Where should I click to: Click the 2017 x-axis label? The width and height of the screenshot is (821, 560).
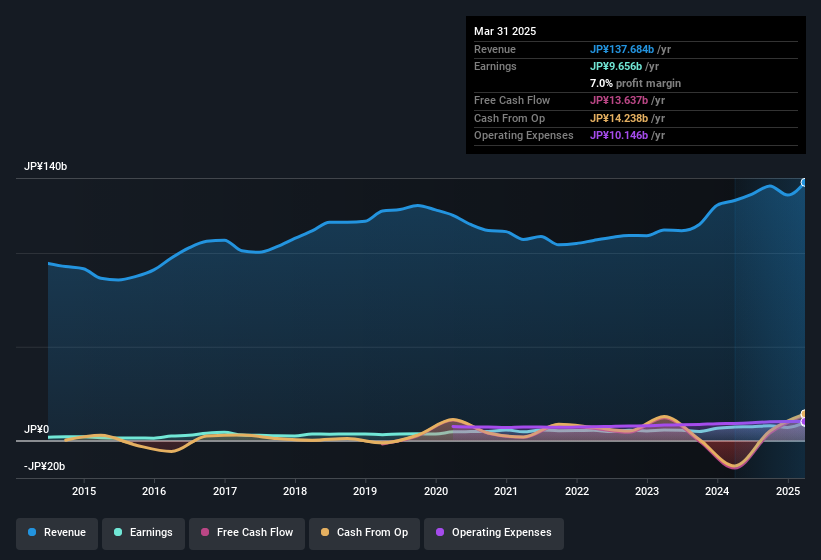coord(225,491)
